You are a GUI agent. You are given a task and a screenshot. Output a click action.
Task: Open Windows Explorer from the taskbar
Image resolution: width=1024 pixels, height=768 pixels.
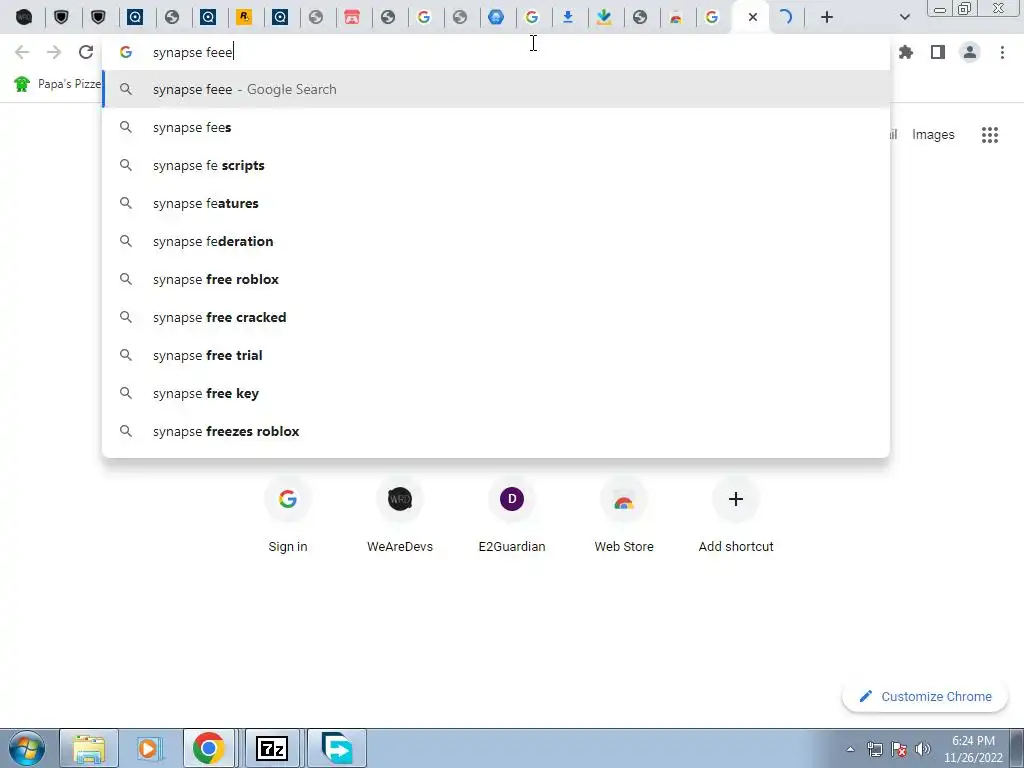click(x=89, y=748)
